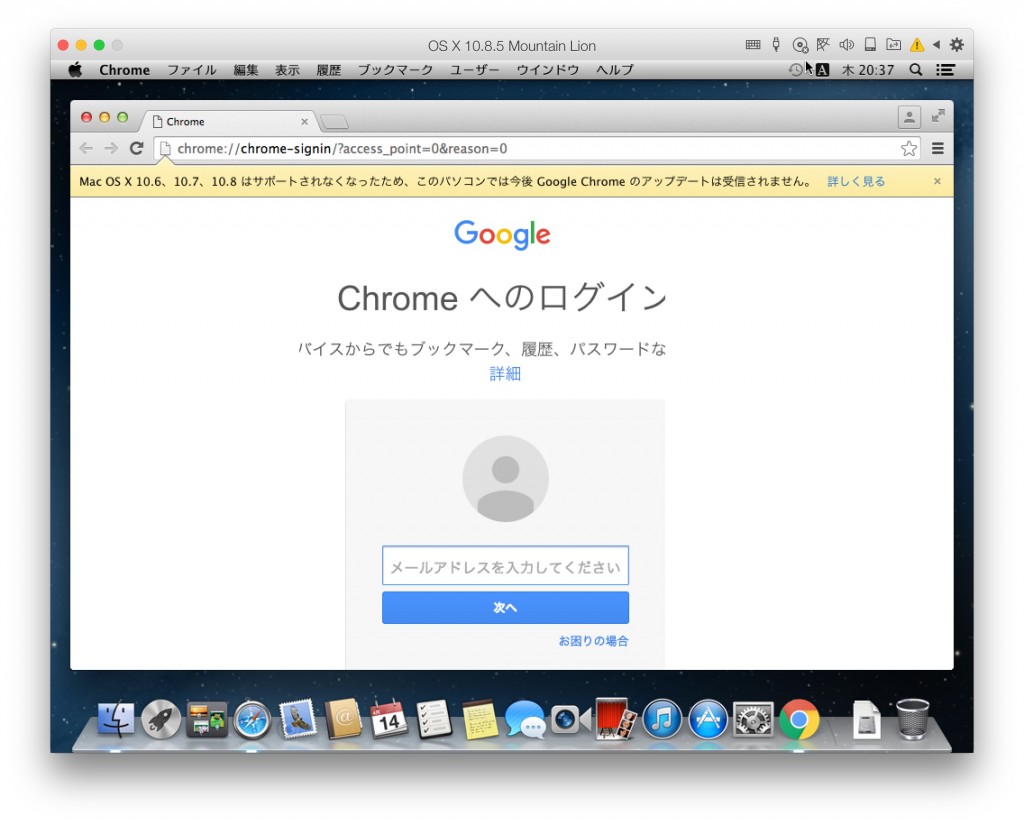Viewport: 1024px width, 825px height.
Task: Click the Chrome reload page icon
Action: click(136, 148)
